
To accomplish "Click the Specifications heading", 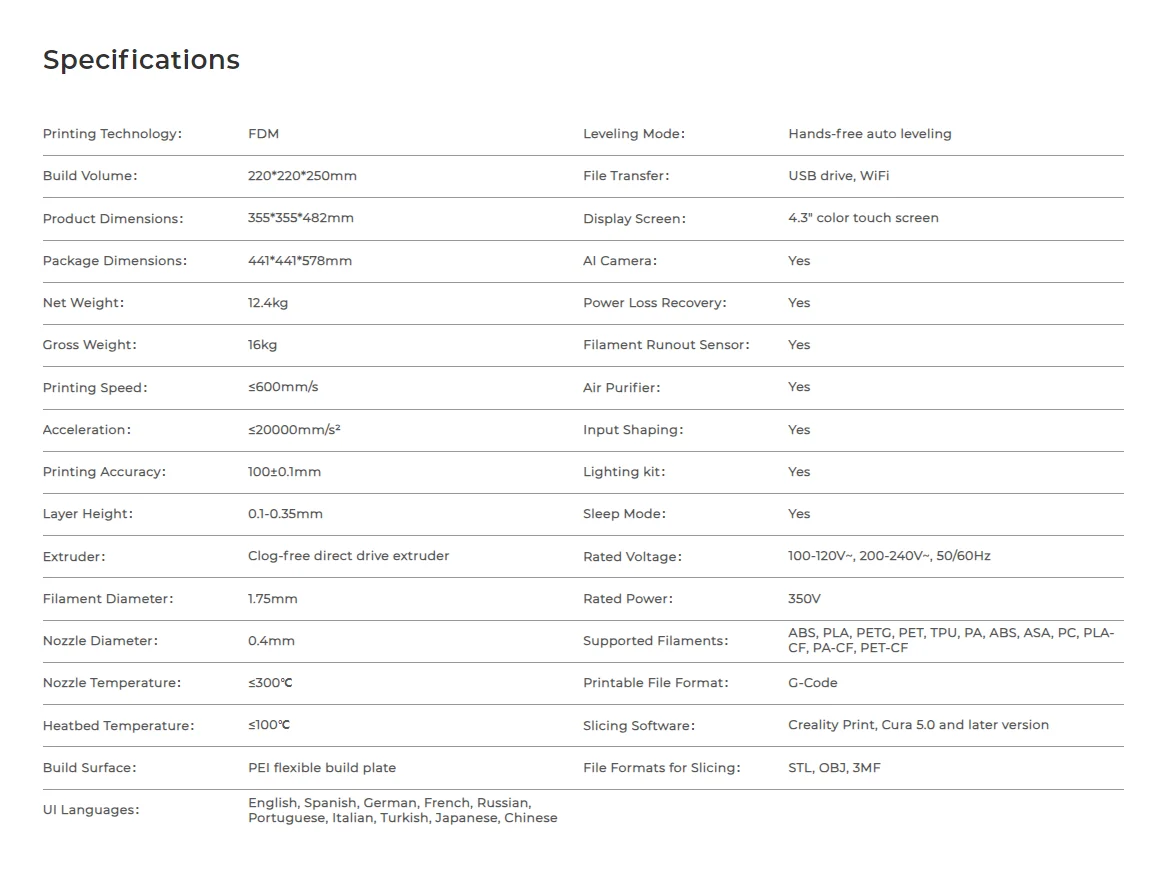I will coord(141,60).
